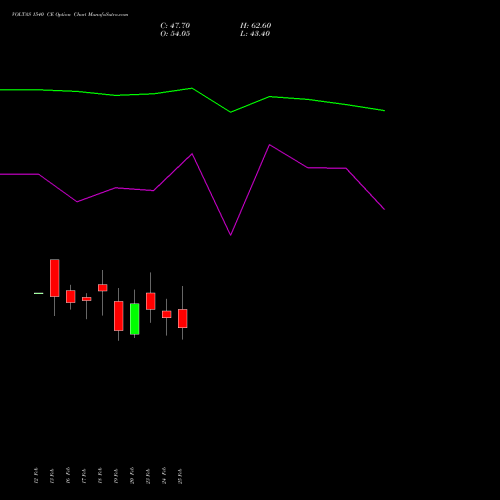Click the 12 Feb date label
The image size is (500, 500).
(x=36, y=476)
